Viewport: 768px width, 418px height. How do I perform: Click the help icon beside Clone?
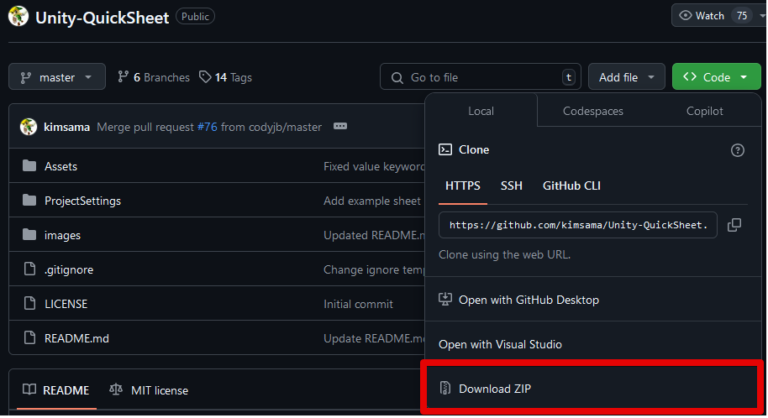pyautogui.click(x=737, y=150)
